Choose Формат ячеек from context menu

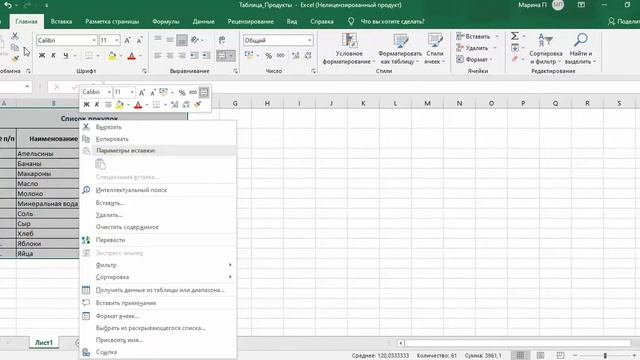point(158,316)
